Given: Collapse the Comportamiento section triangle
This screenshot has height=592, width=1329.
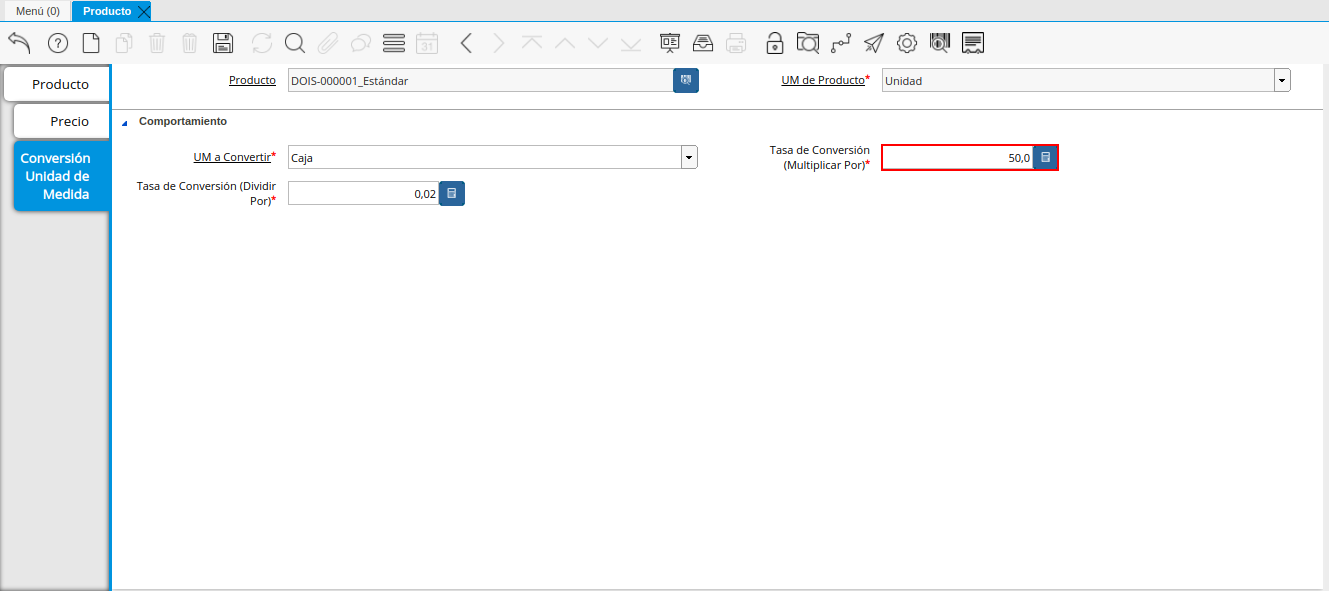Looking at the screenshot, I should [125, 123].
